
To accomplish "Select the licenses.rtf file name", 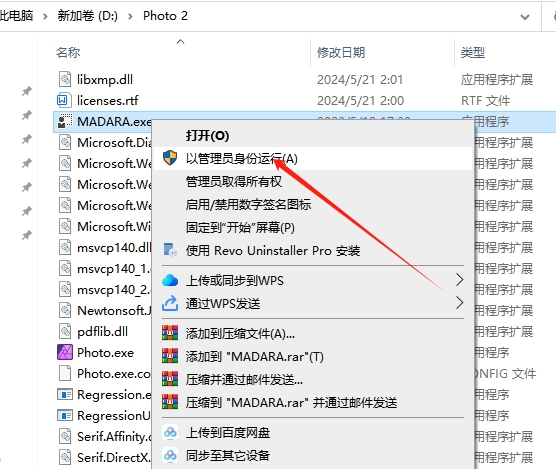I will tap(107, 101).
